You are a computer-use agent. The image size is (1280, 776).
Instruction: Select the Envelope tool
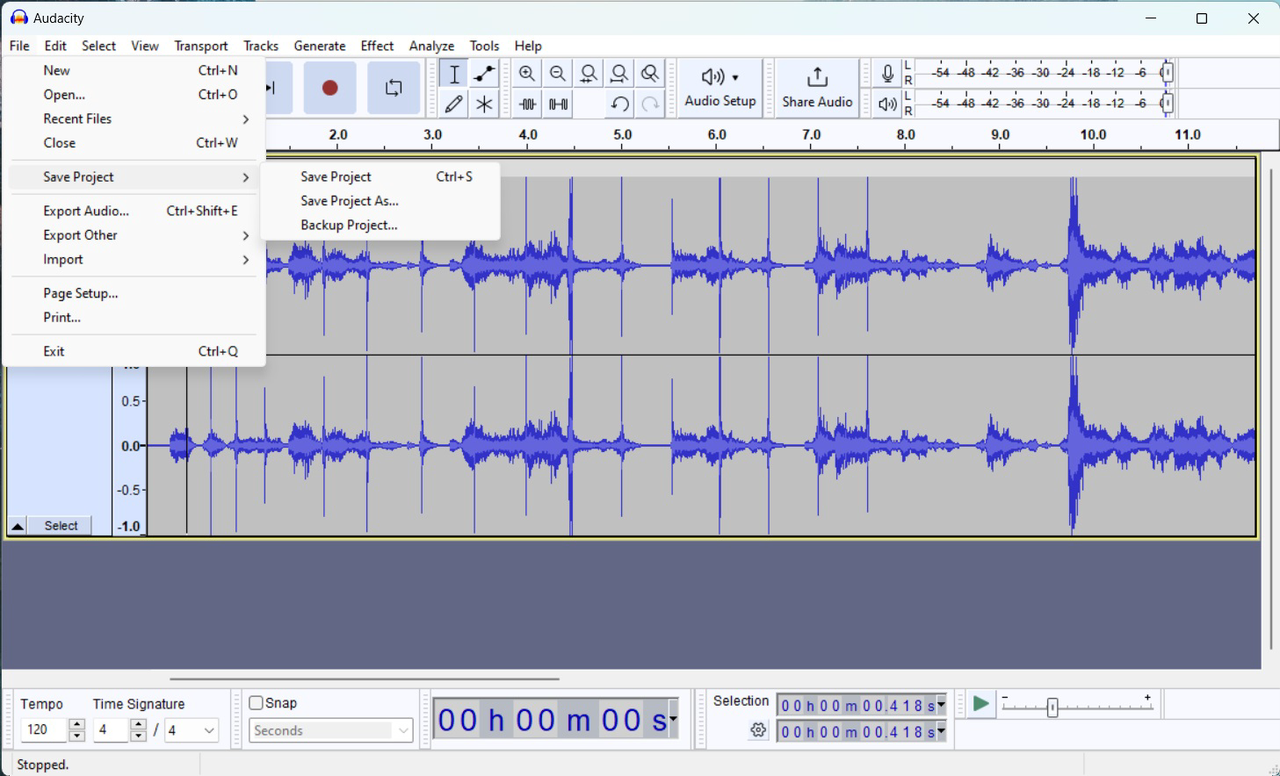[484, 73]
